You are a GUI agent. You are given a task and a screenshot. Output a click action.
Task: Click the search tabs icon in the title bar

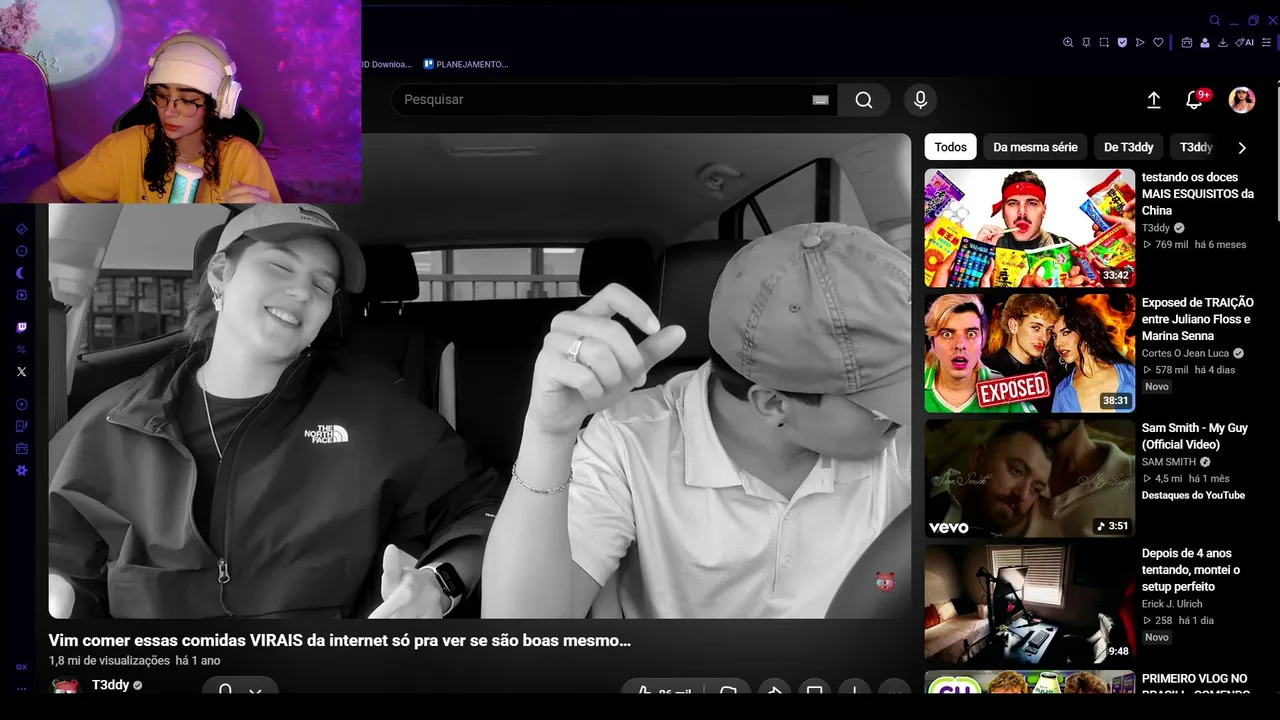pos(1215,20)
